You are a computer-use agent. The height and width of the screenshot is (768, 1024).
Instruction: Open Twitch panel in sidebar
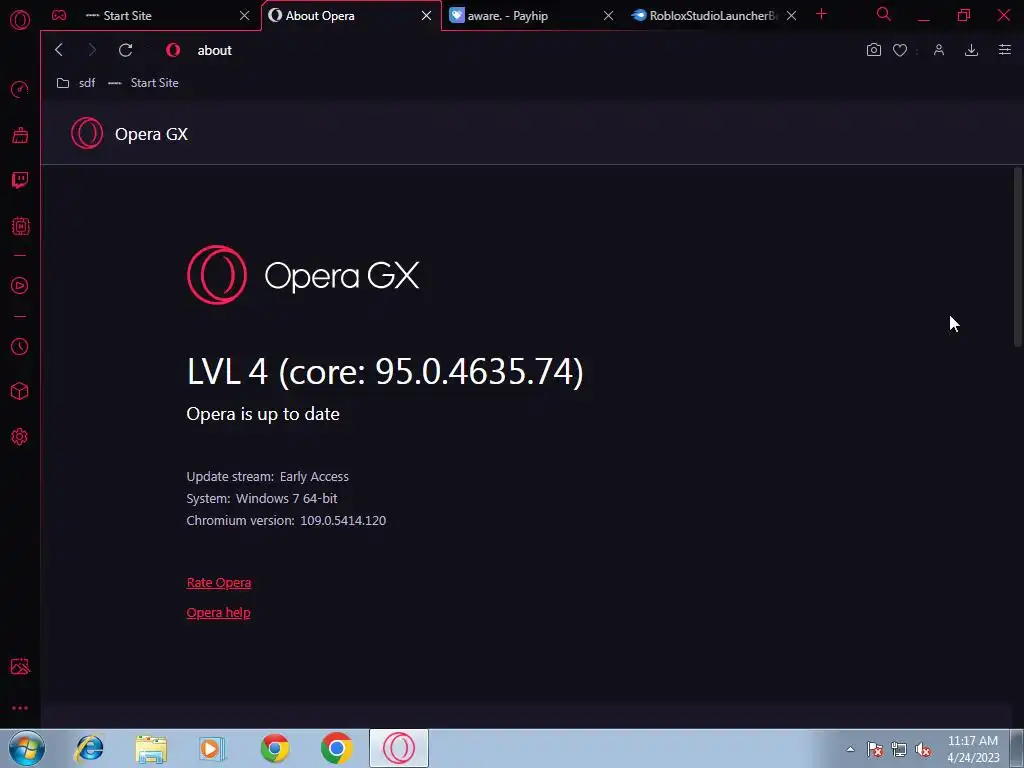click(x=20, y=180)
